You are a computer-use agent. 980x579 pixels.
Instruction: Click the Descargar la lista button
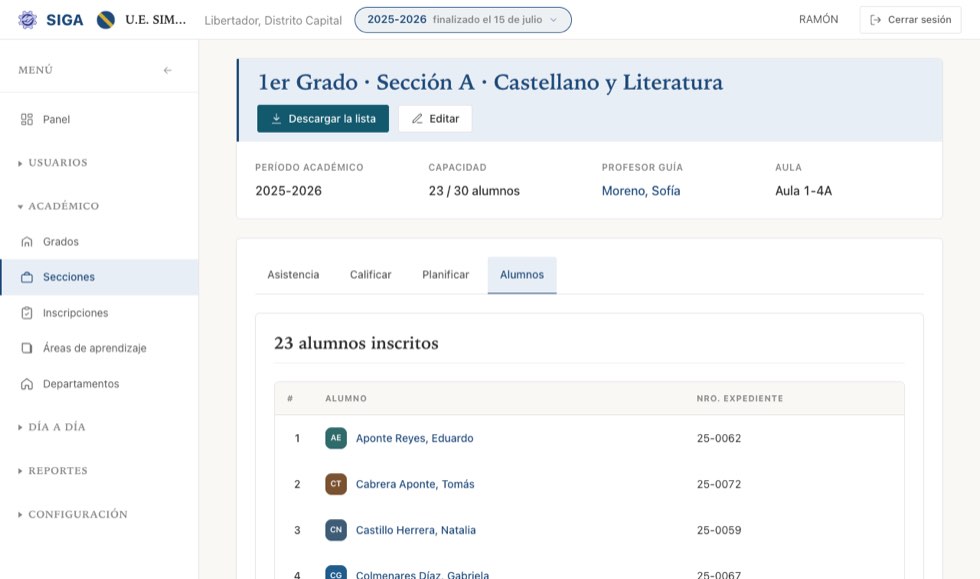(x=323, y=119)
